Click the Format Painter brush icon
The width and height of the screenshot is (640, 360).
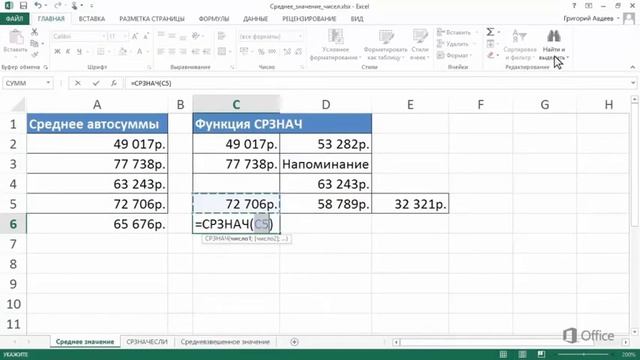(34, 54)
